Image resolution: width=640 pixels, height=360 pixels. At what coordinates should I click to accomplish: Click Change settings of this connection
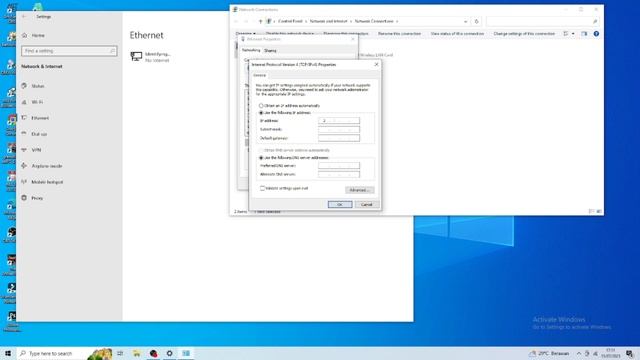pyautogui.click(x=524, y=33)
